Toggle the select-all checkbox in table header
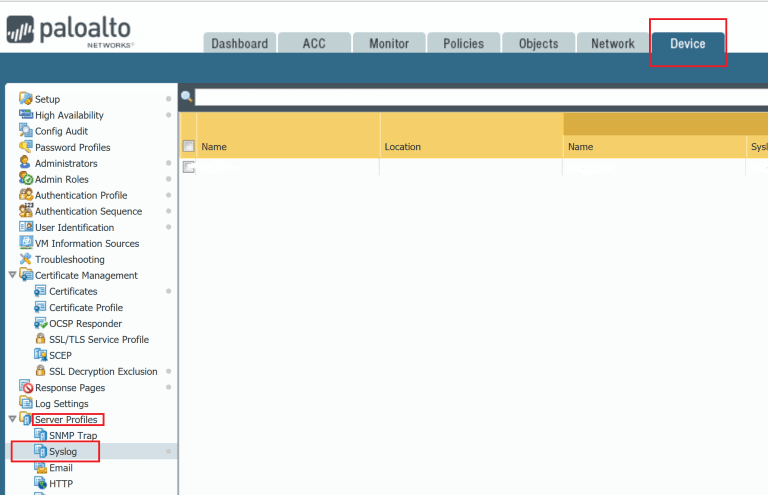 188,146
